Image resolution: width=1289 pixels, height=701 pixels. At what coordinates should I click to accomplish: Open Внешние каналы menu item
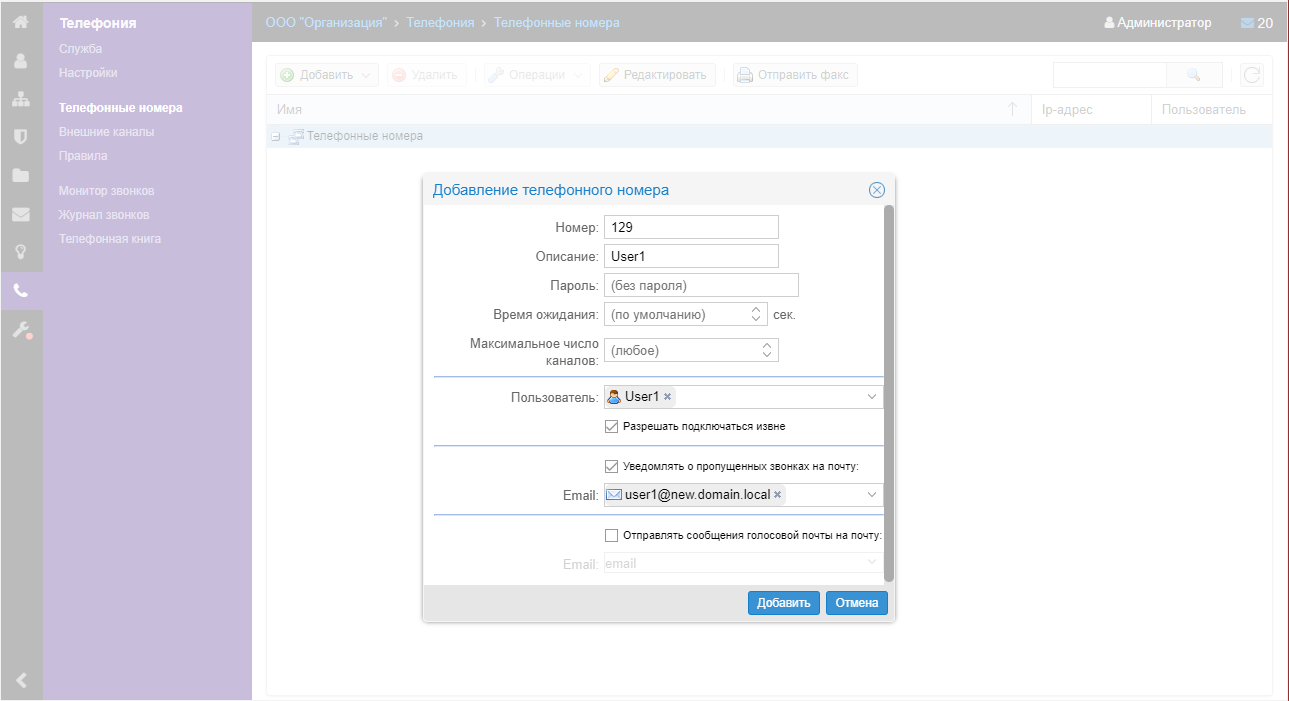106,132
